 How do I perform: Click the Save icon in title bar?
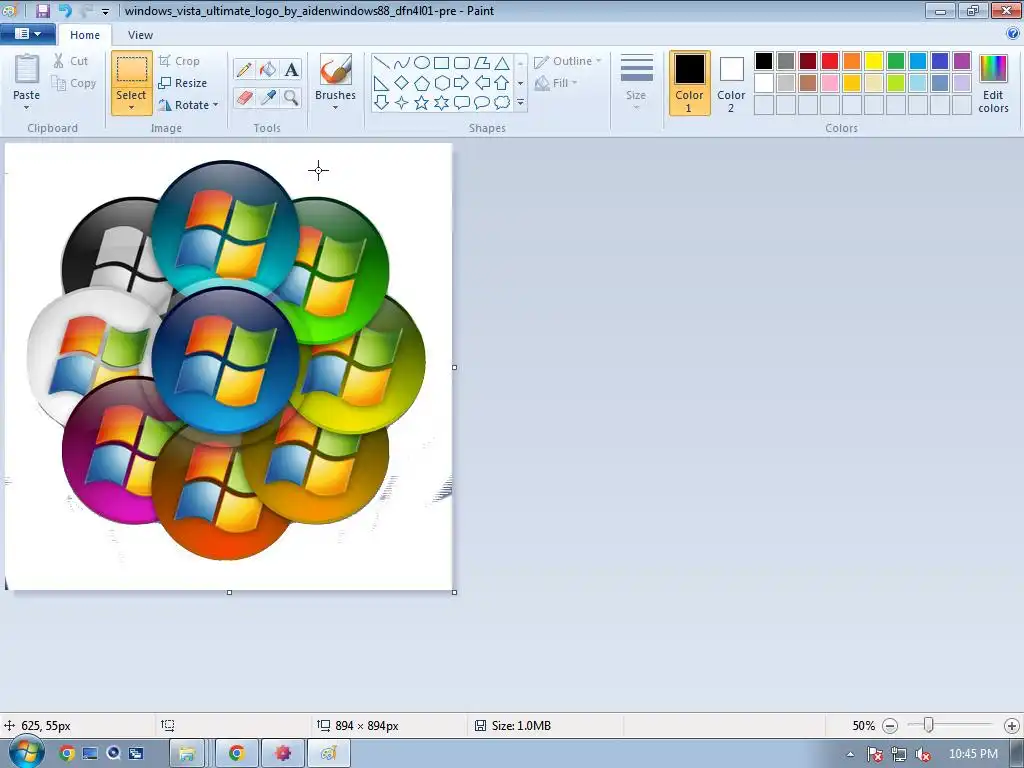pos(42,10)
